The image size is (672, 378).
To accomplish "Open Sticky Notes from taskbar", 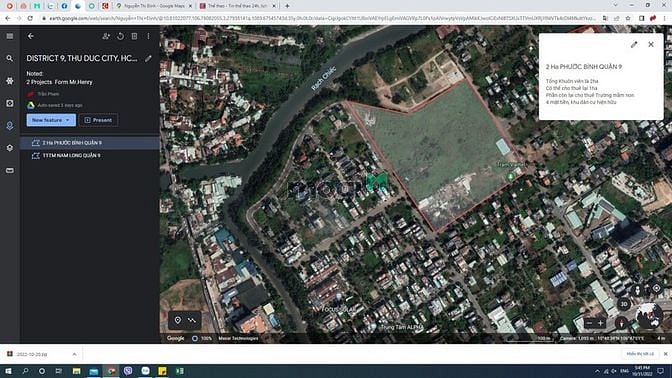I will click(162, 371).
